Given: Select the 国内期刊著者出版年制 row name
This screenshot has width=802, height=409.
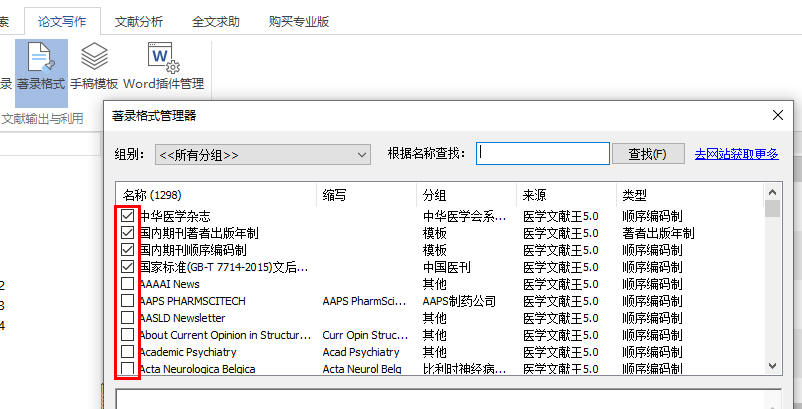Looking at the screenshot, I should (x=199, y=233).
